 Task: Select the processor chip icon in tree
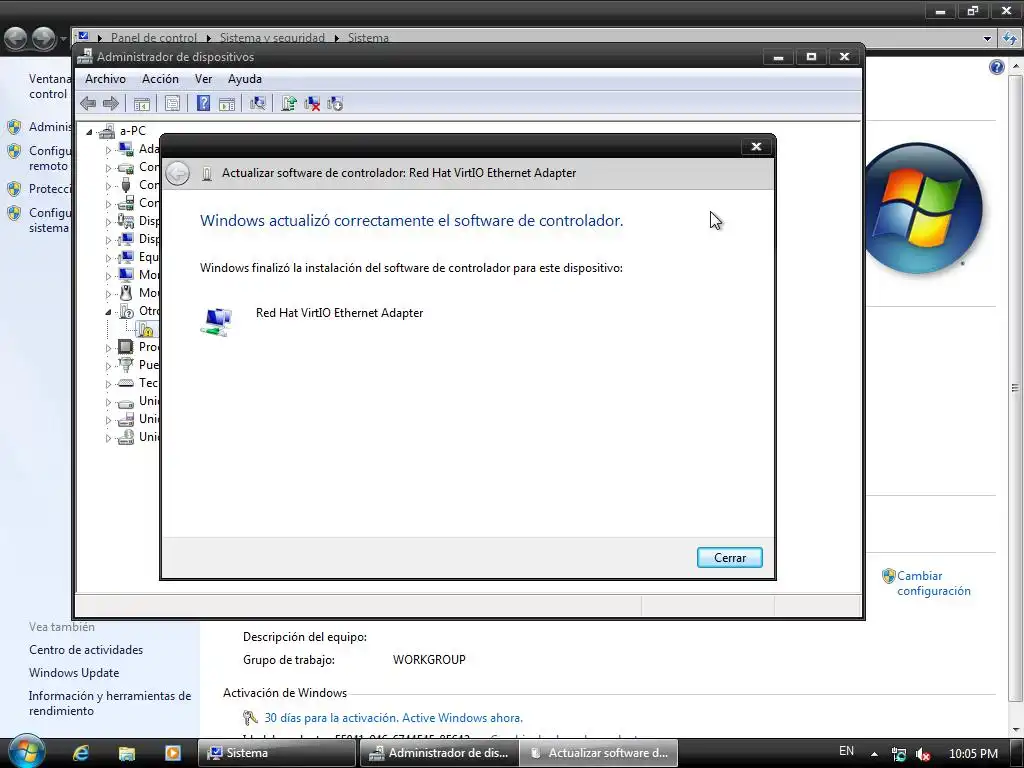(x=125, y=347)
